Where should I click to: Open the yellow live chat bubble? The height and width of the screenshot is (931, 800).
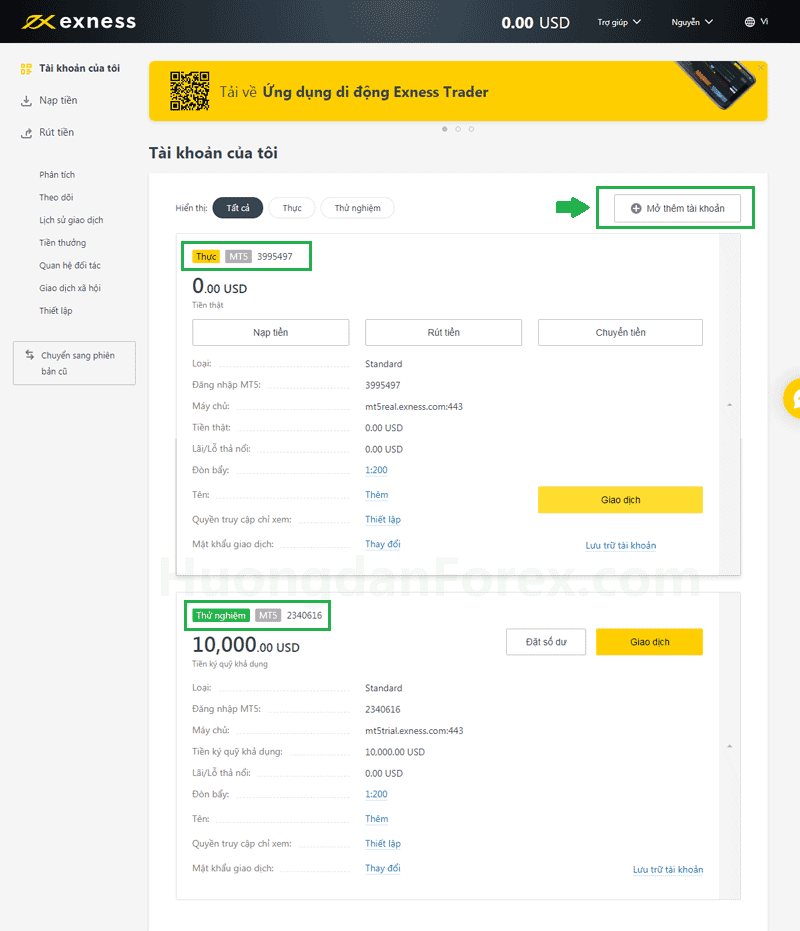(x=793, y=398)
